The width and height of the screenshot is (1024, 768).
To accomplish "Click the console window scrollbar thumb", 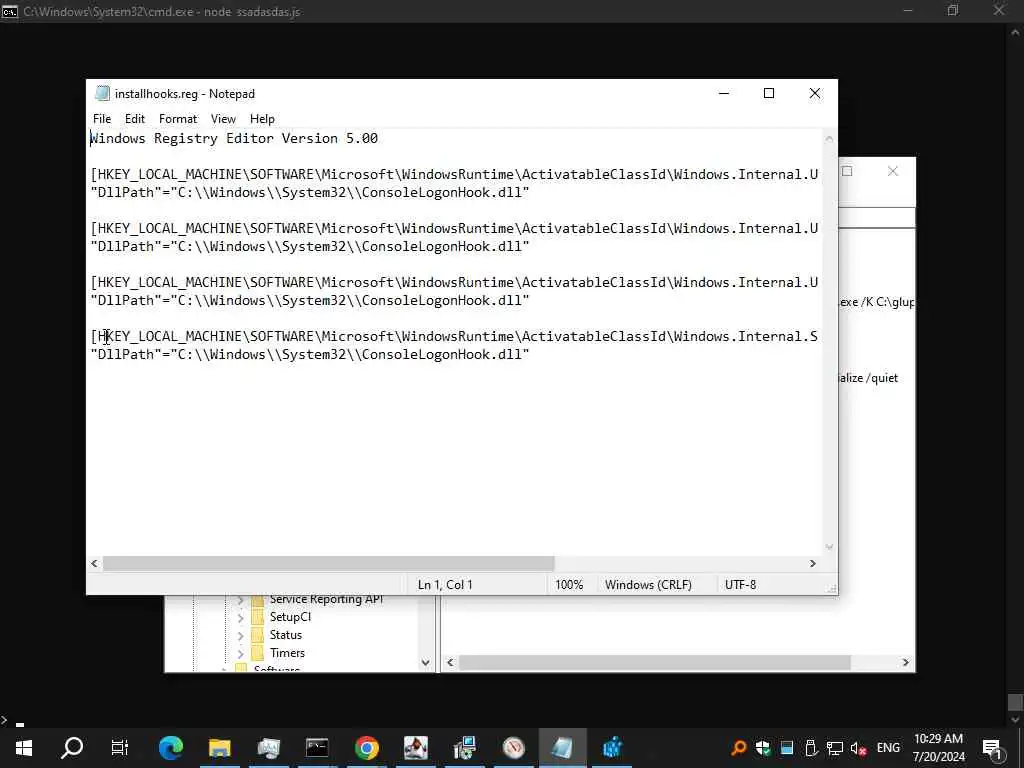I will click(1015, 703).
